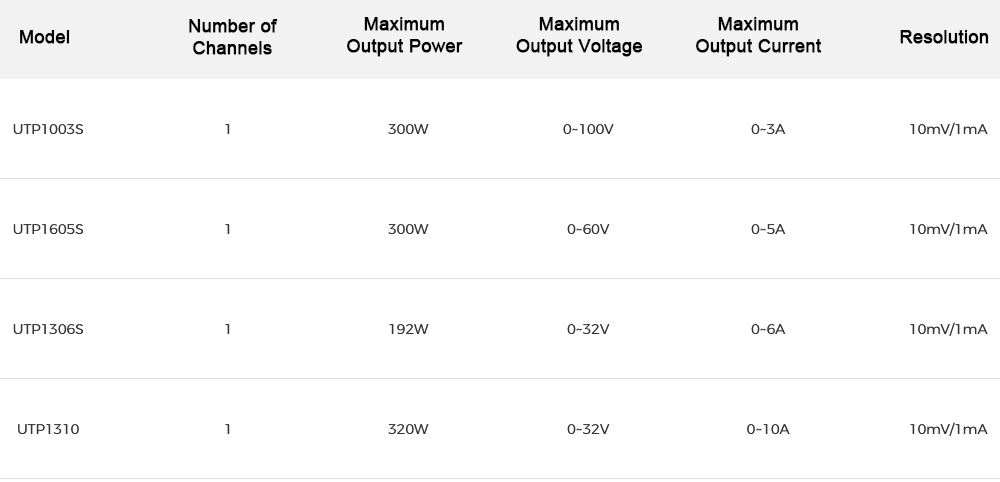
Task: Click the 0~100V voltage cell
Action: pos(588,129)
